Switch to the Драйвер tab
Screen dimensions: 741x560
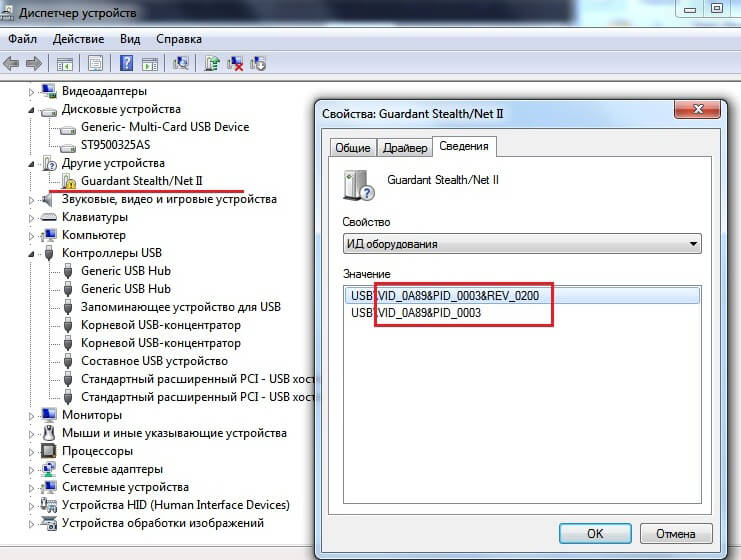(405, 148)
